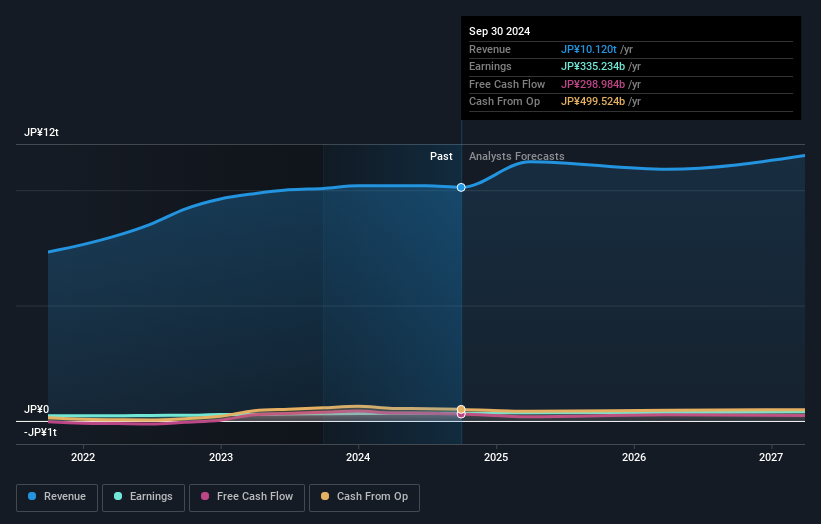Click the teal Earnings legend dot

point(118,496)
